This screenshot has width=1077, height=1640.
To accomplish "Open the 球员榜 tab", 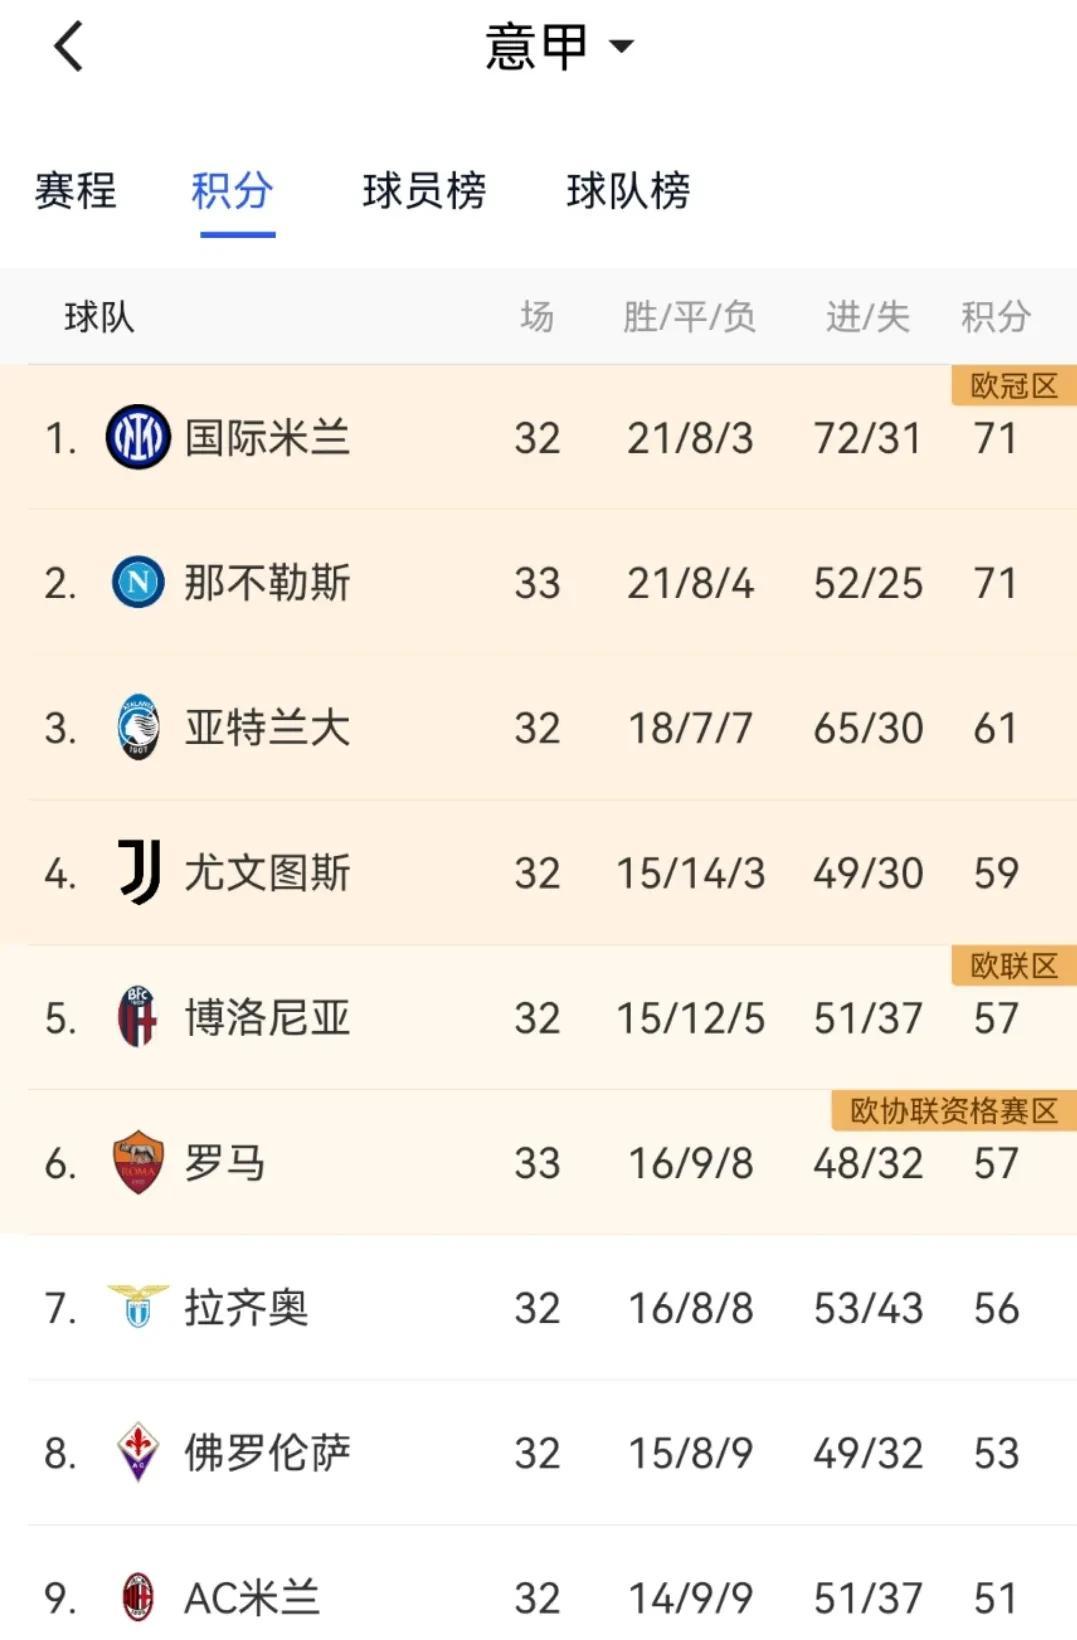I will pos(424,190).
